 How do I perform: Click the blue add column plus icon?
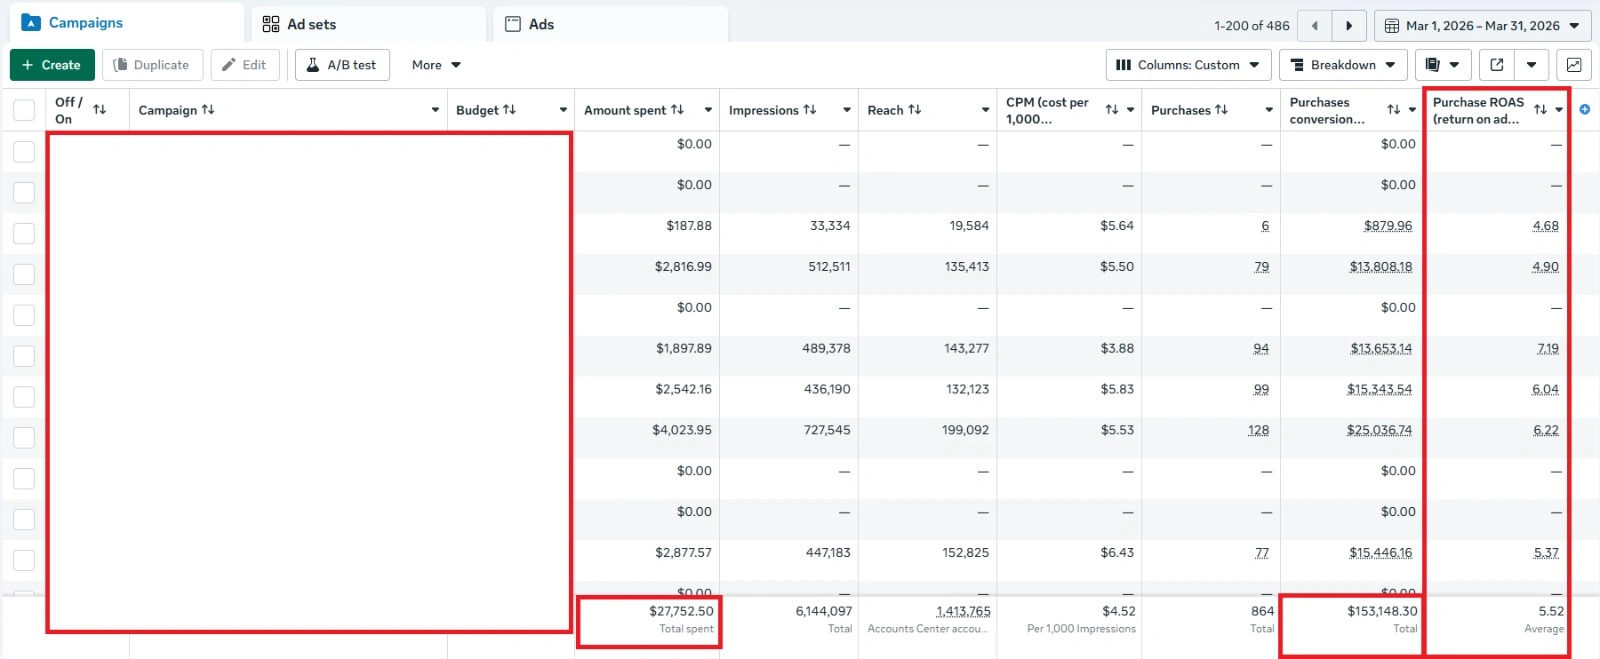tap(1585, 110)
